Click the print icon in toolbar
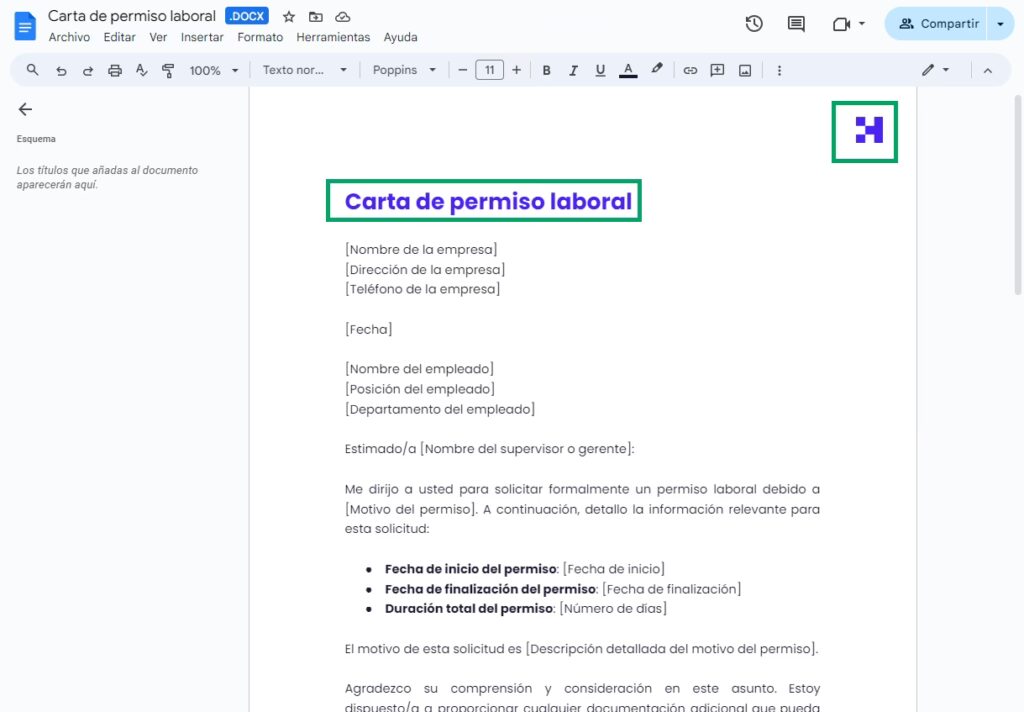This screenshot has width=1024, height=712. coord(115,71)
